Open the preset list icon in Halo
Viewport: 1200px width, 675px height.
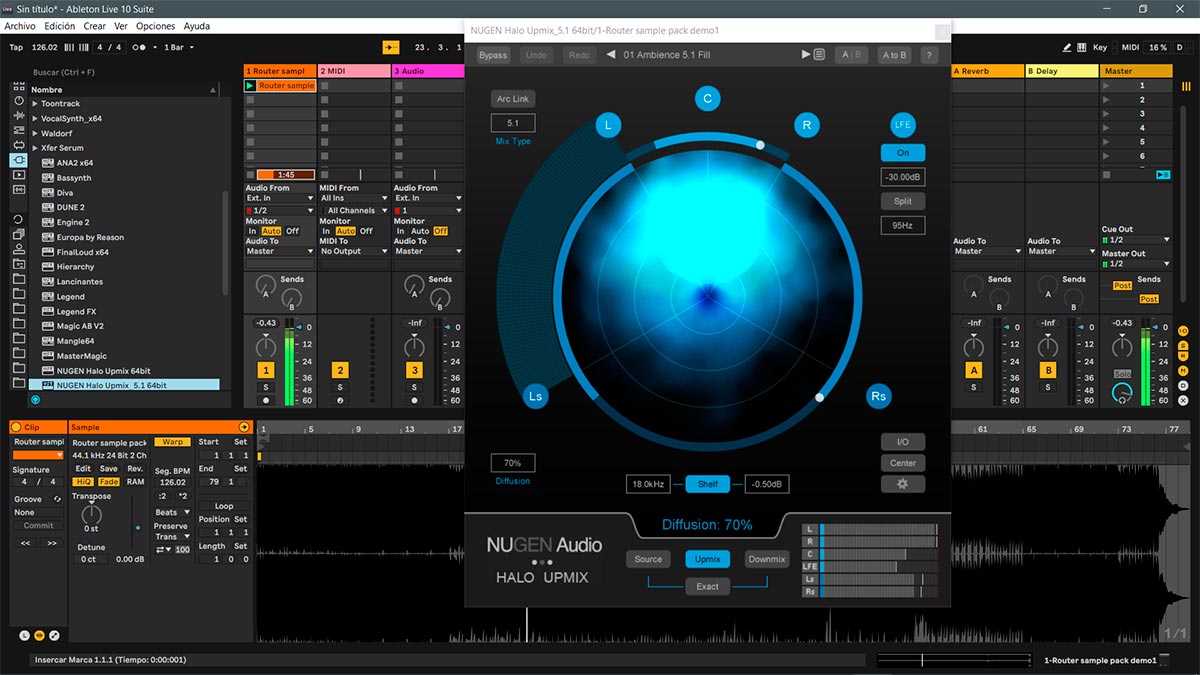click(819, 55)
